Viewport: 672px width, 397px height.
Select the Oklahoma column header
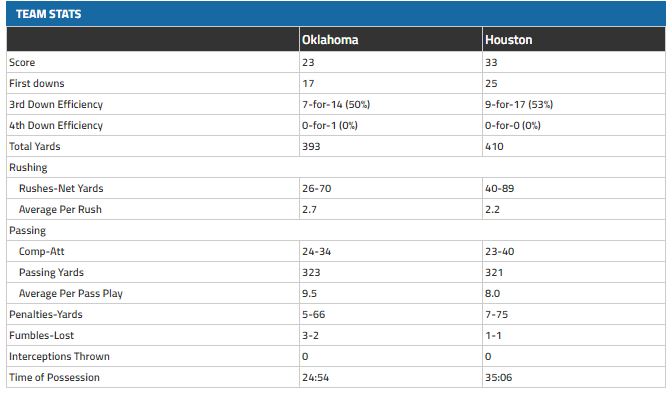tap(330, 40)
